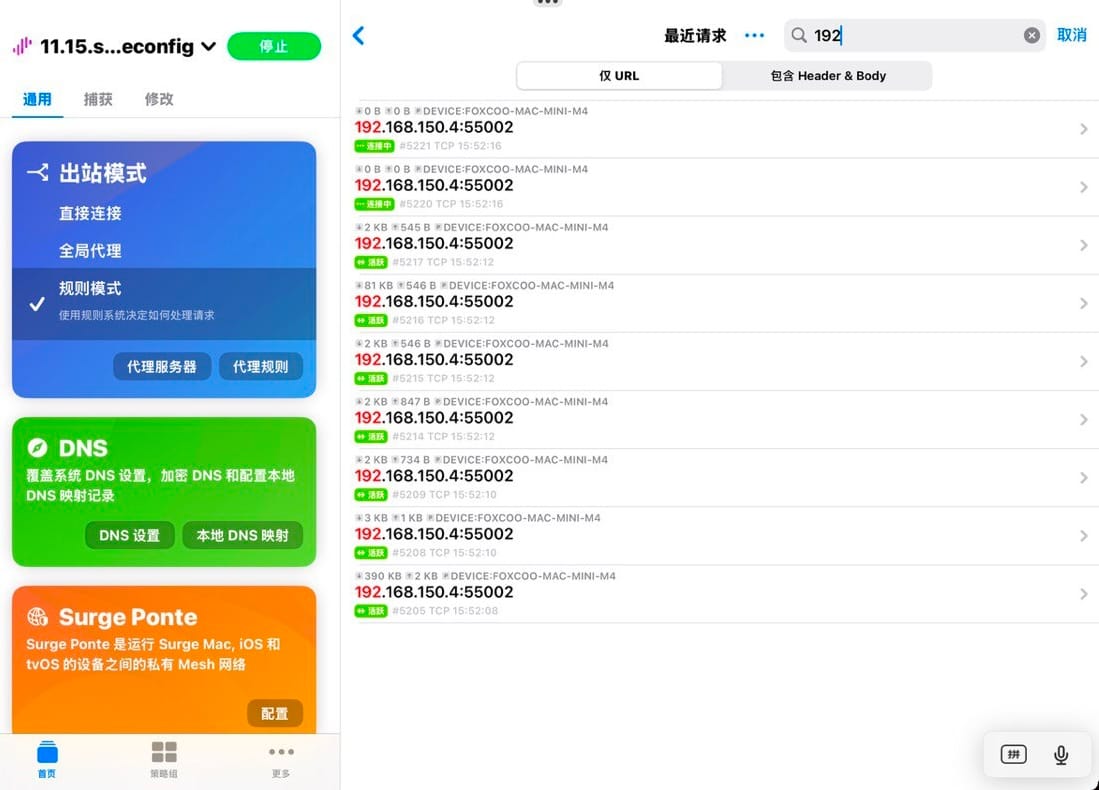Click the 连接中 status badge of #5221
This screenshot has height=790, width=1099.
pyautogui.click(x=374, y=146)
